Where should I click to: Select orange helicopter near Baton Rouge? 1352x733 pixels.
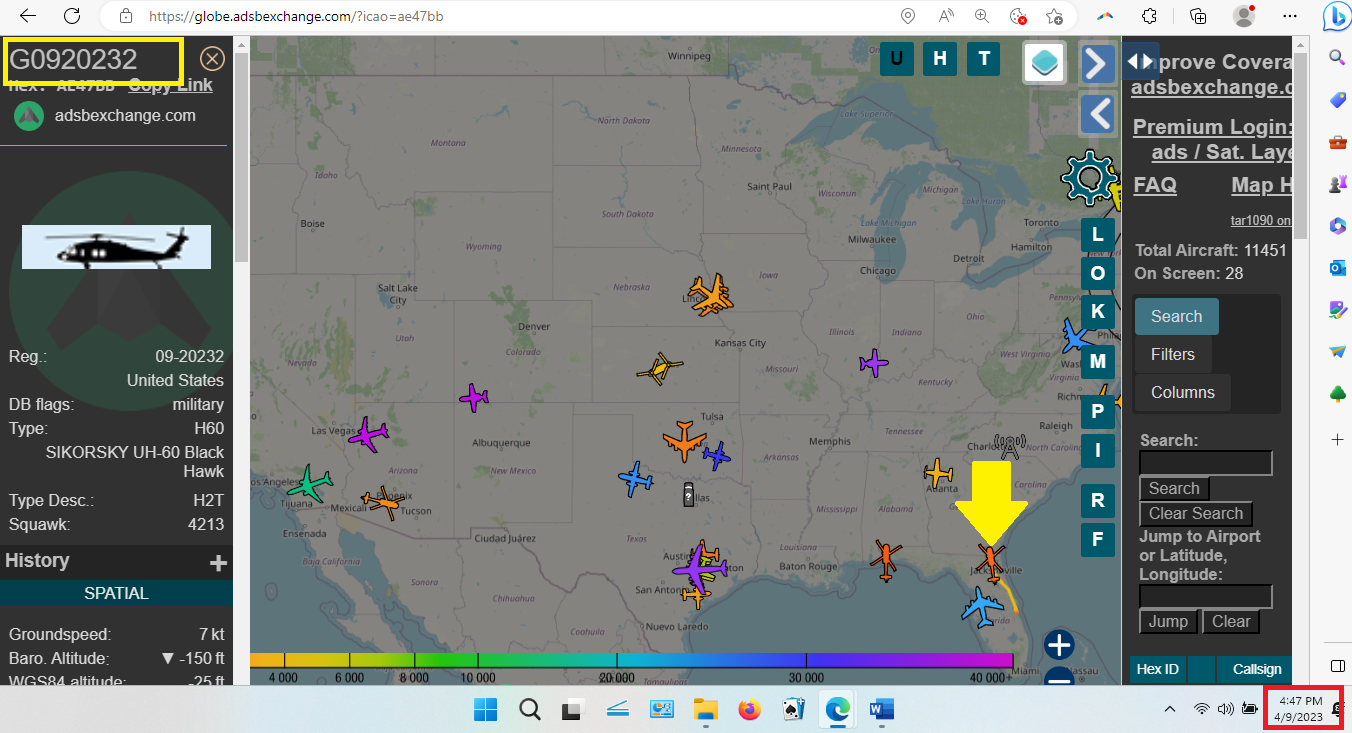point(886,560)
